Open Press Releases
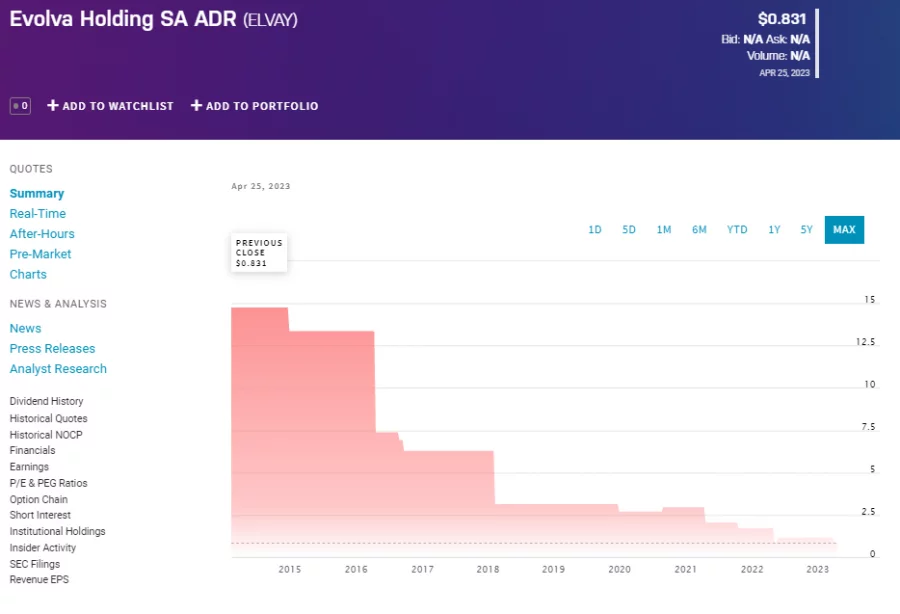 [x=52, y=348]
